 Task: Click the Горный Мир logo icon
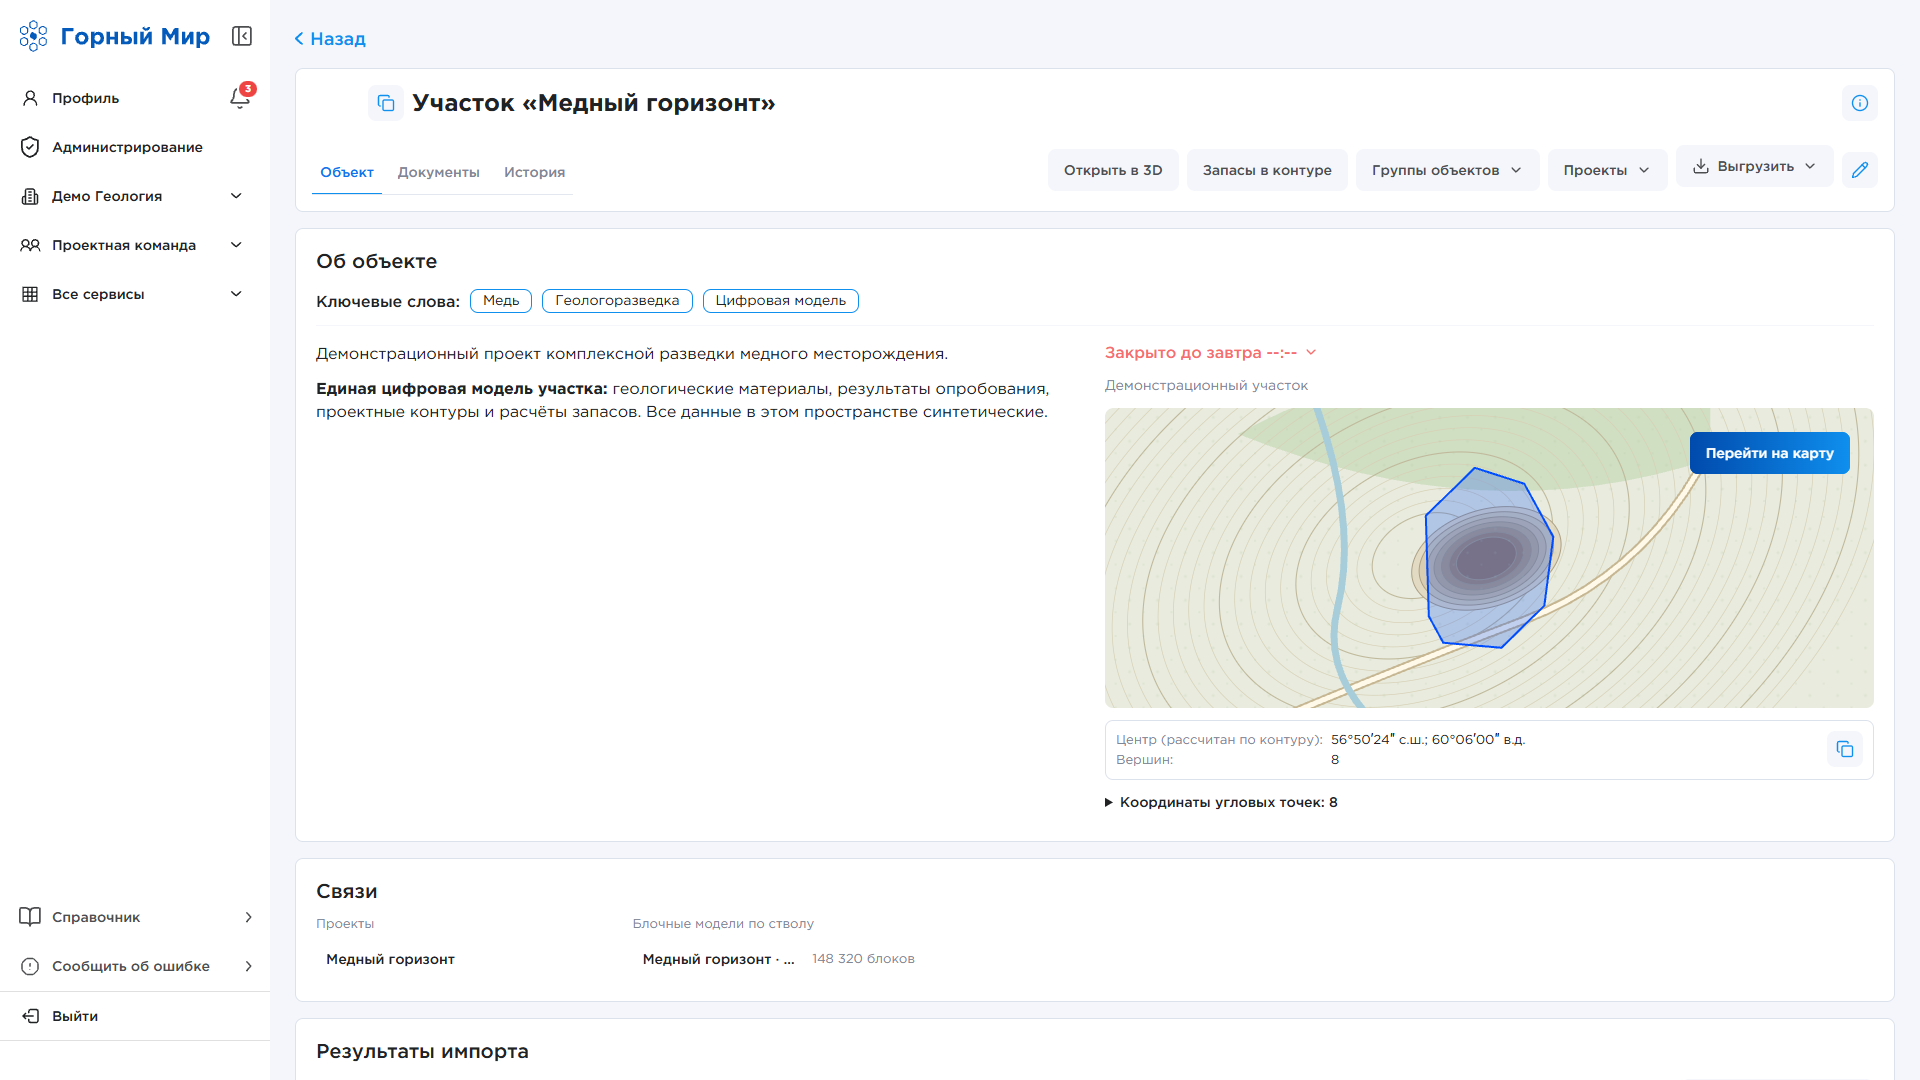click(33, 36)
